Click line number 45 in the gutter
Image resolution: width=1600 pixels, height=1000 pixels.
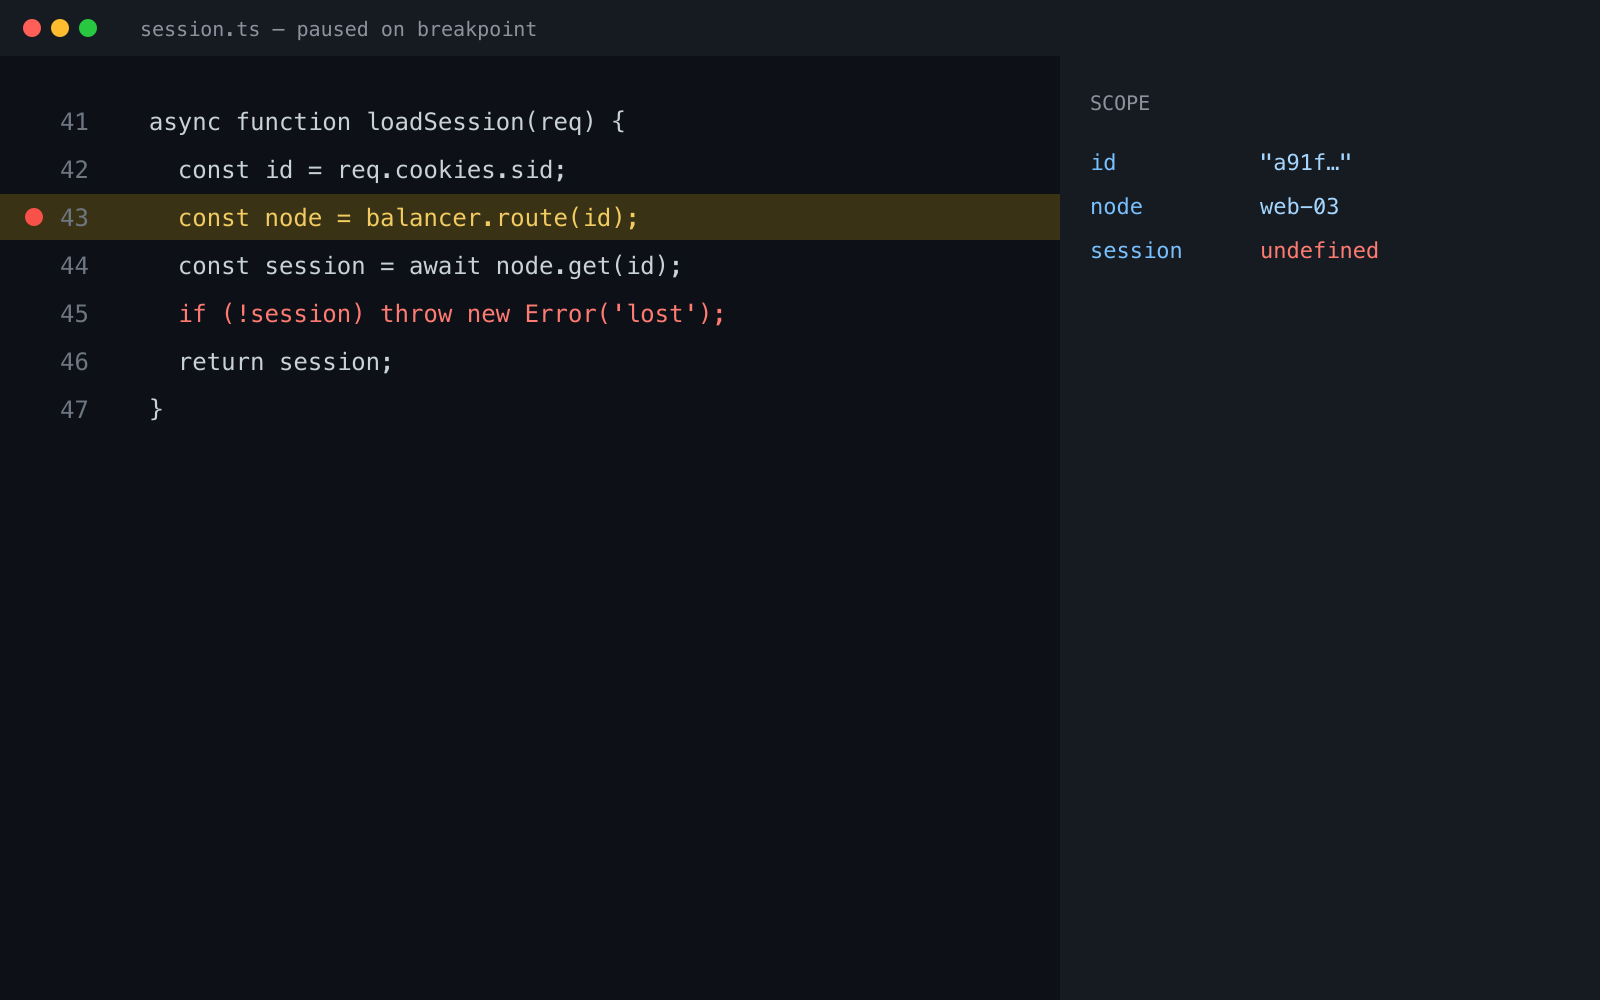(x=74, y=314)
